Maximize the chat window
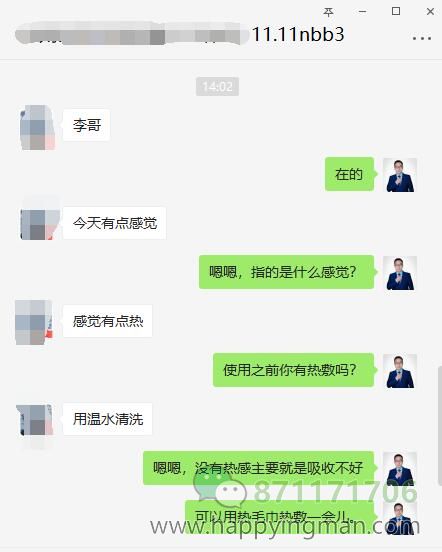This screenshot has height=552, width=442. 396,11
